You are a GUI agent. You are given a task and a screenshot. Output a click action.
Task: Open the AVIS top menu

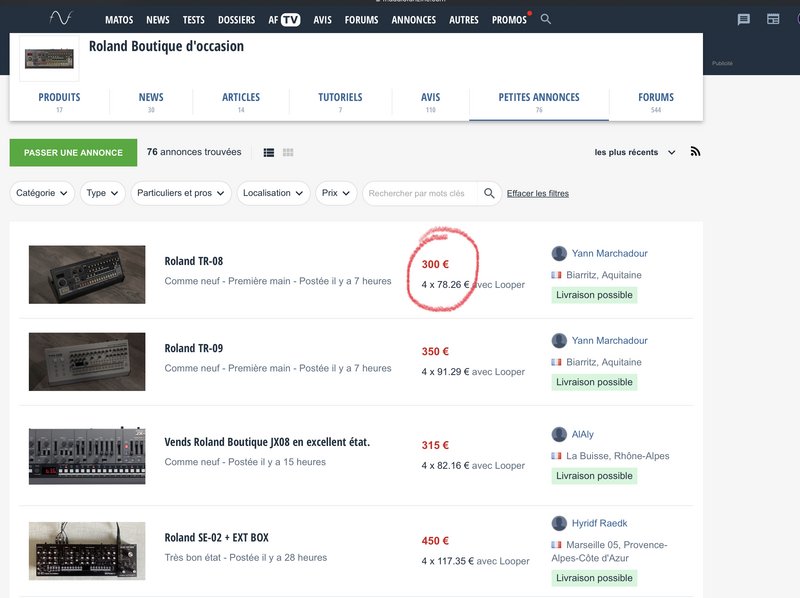322,20
